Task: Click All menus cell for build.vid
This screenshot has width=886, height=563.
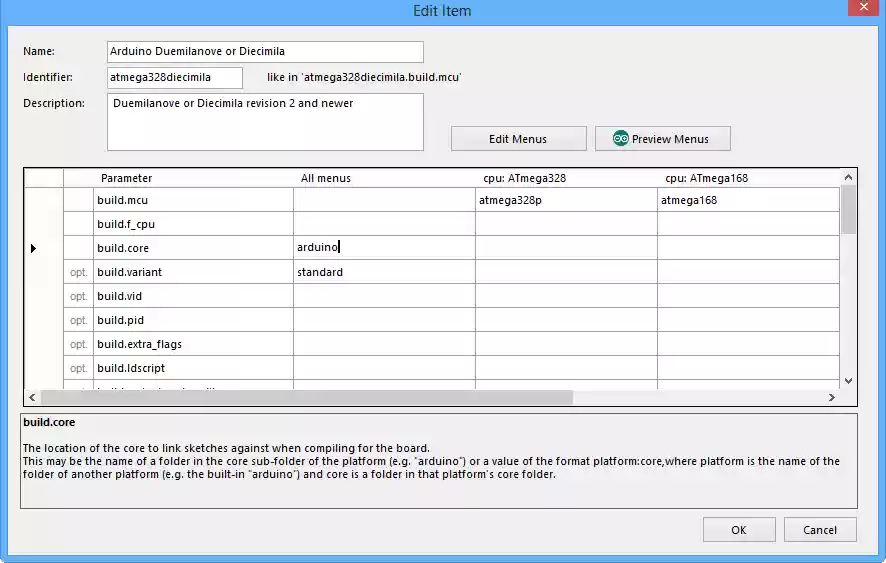Action: click(x=384, y=296)
